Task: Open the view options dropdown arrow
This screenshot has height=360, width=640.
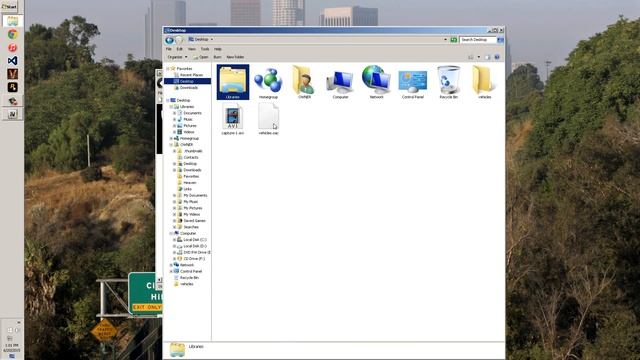Action: click(478, 57)
